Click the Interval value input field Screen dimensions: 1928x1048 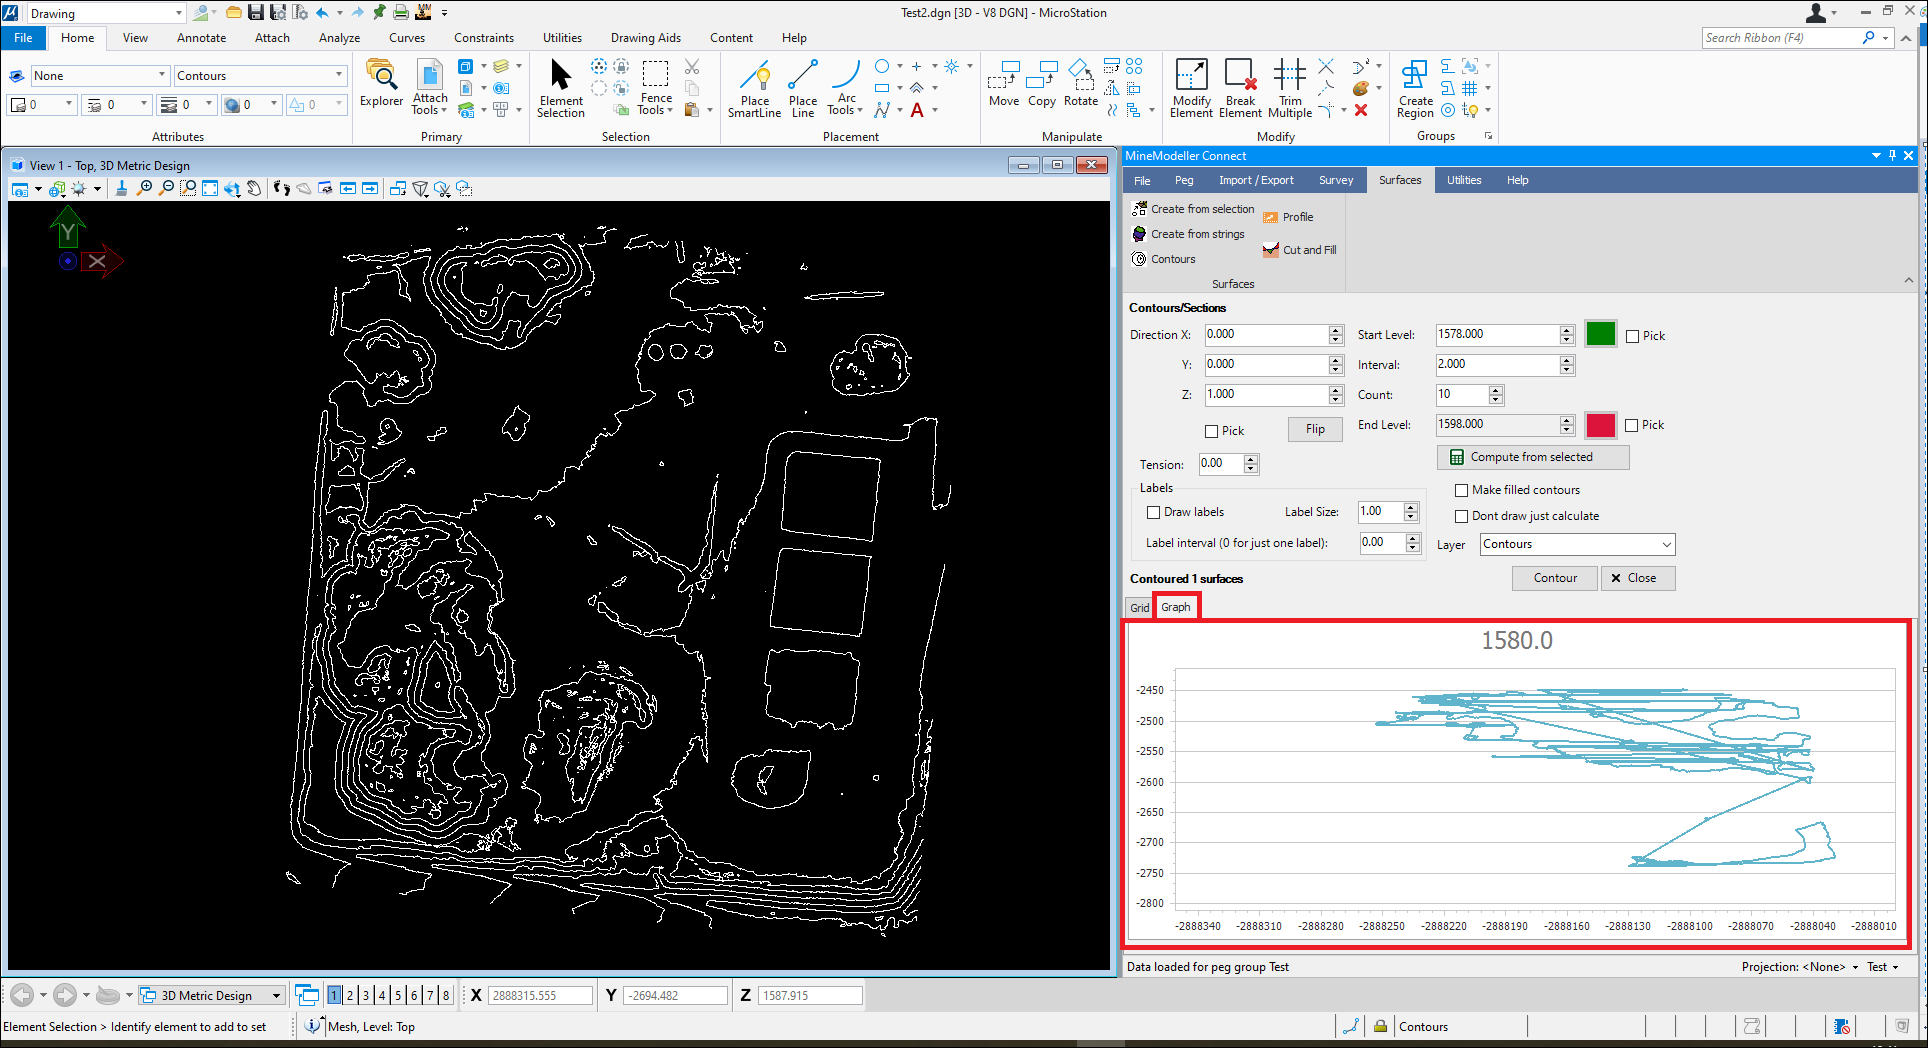coord(1496,365)
